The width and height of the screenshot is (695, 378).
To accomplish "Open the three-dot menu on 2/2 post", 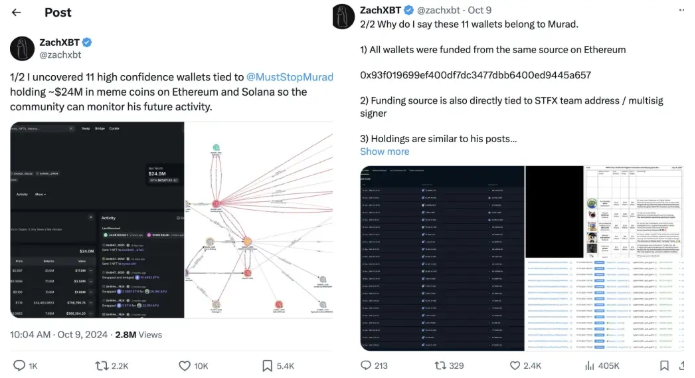I will [x=681, y=10].
